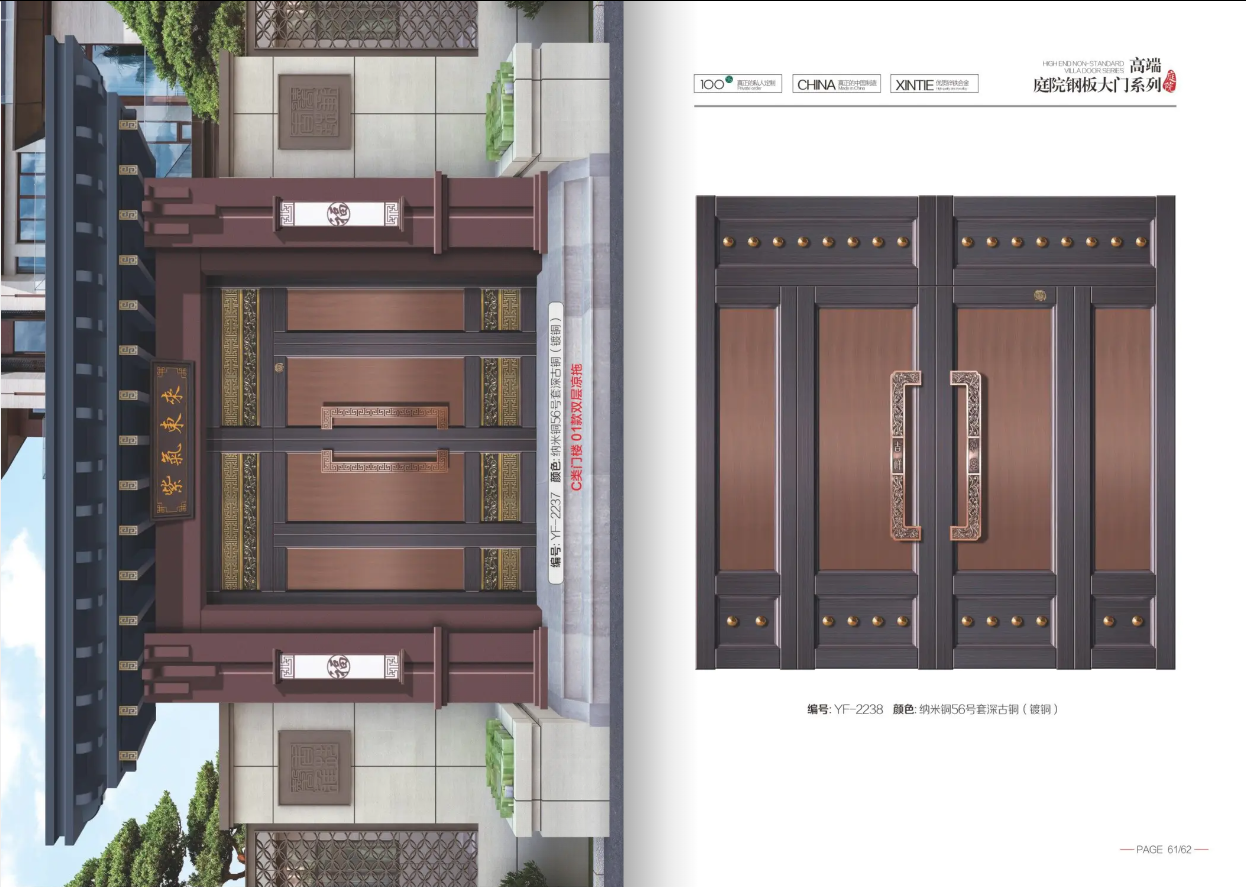
Task: Click the YF-2238 door product image
Action: (935, 432)
